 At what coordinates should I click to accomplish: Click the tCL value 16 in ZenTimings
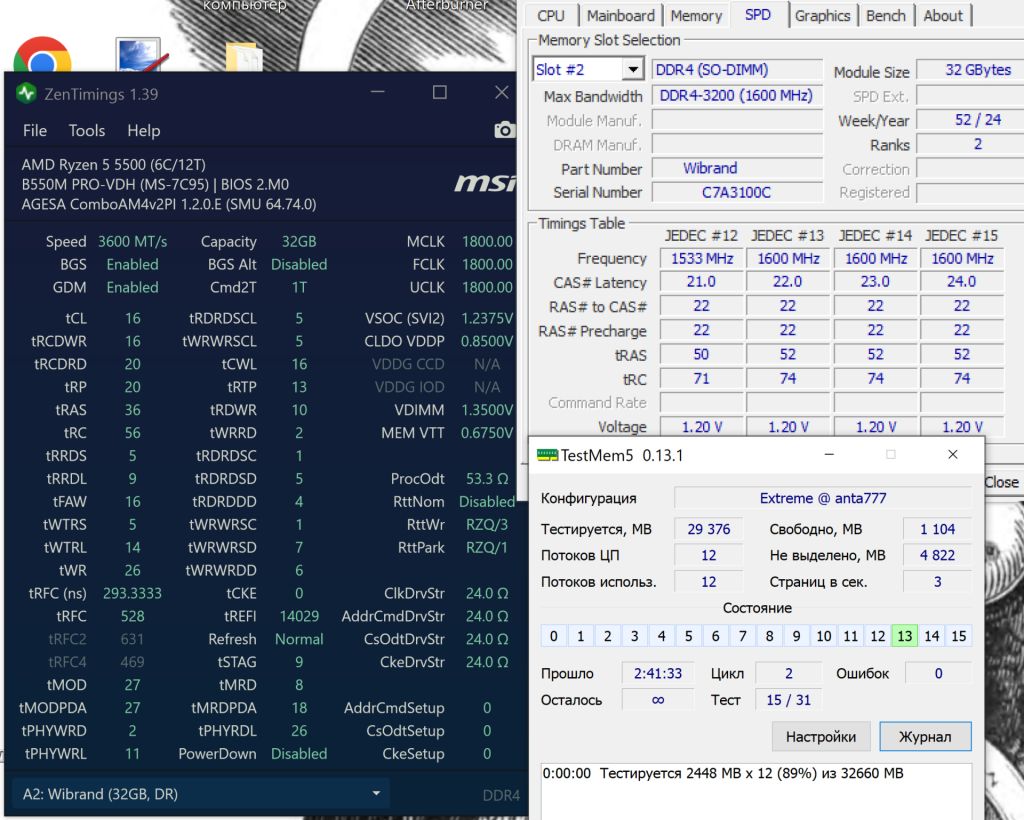click(x=133, y=319)
